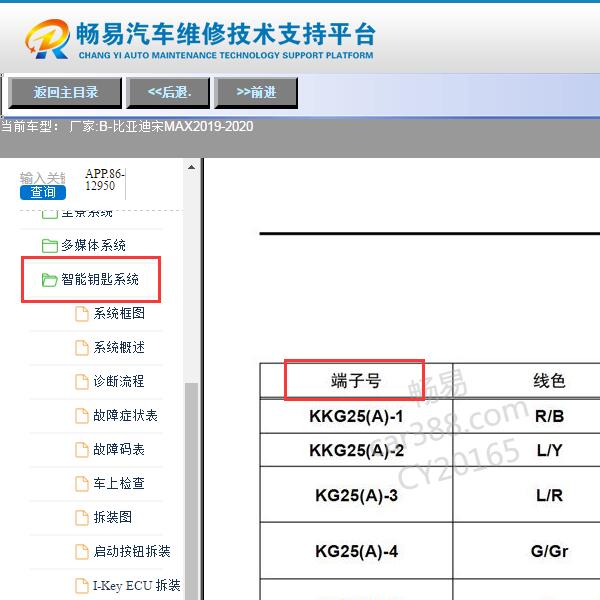Open the 故障症状表 document
600x600 pixels.
126,415
